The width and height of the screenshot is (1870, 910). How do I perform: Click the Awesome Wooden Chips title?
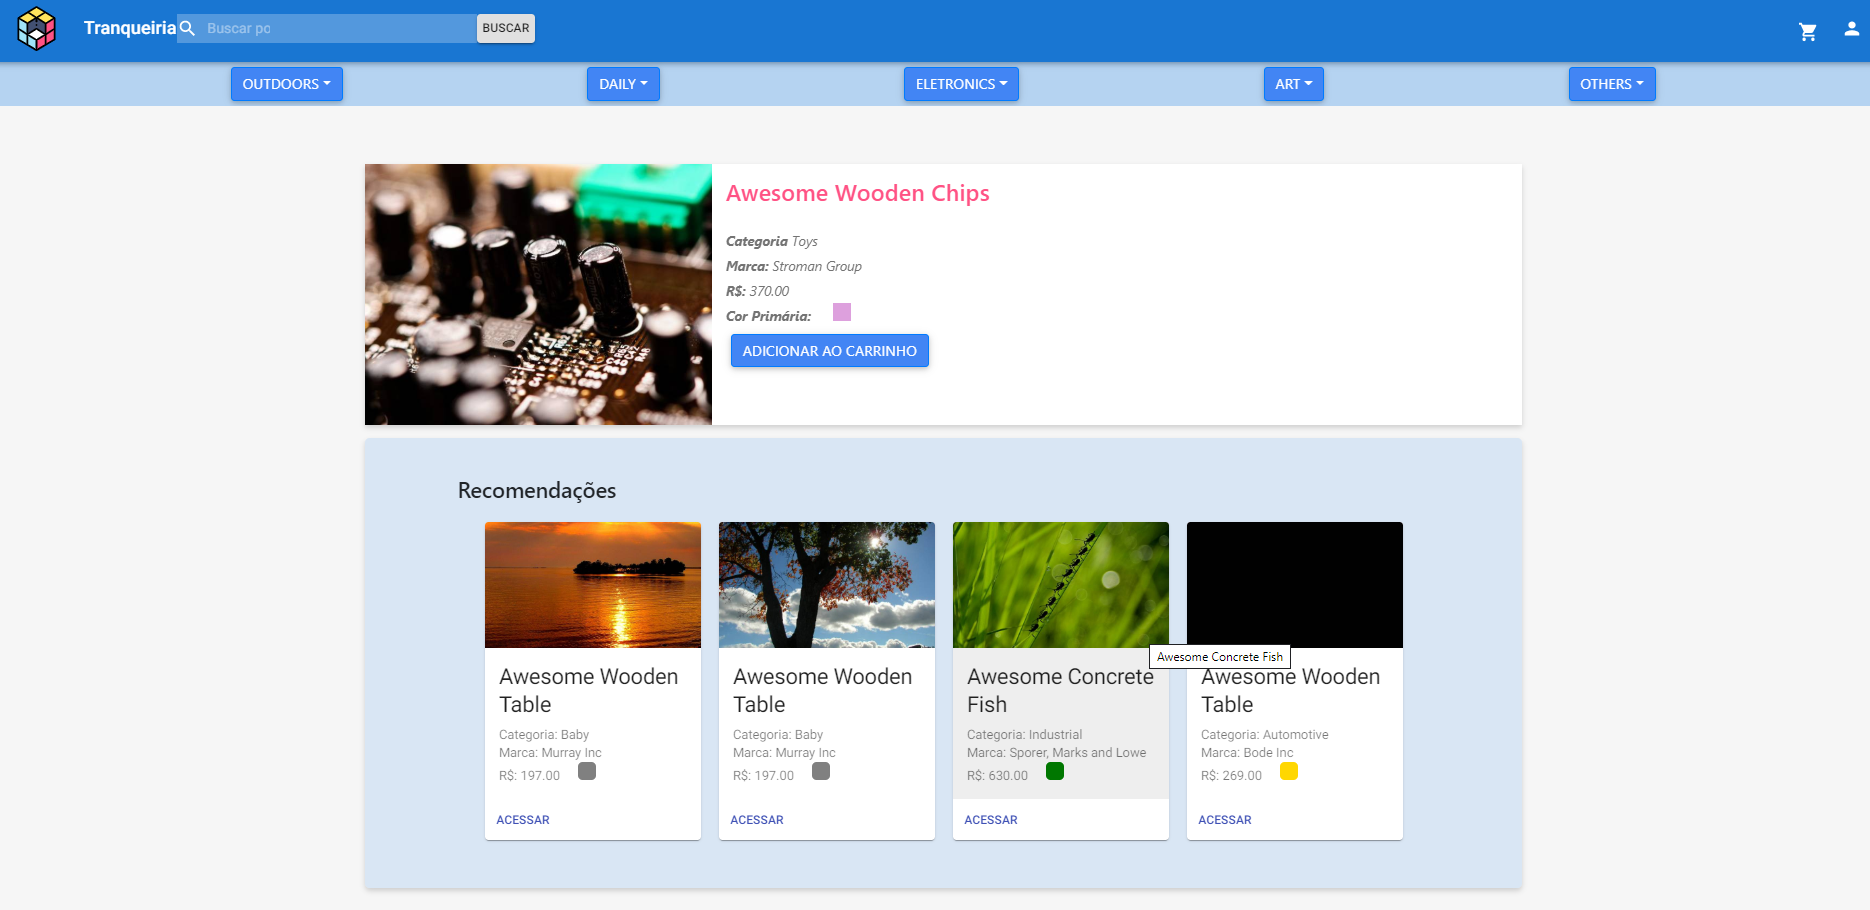pyautogui.click(x=858, y=193)
